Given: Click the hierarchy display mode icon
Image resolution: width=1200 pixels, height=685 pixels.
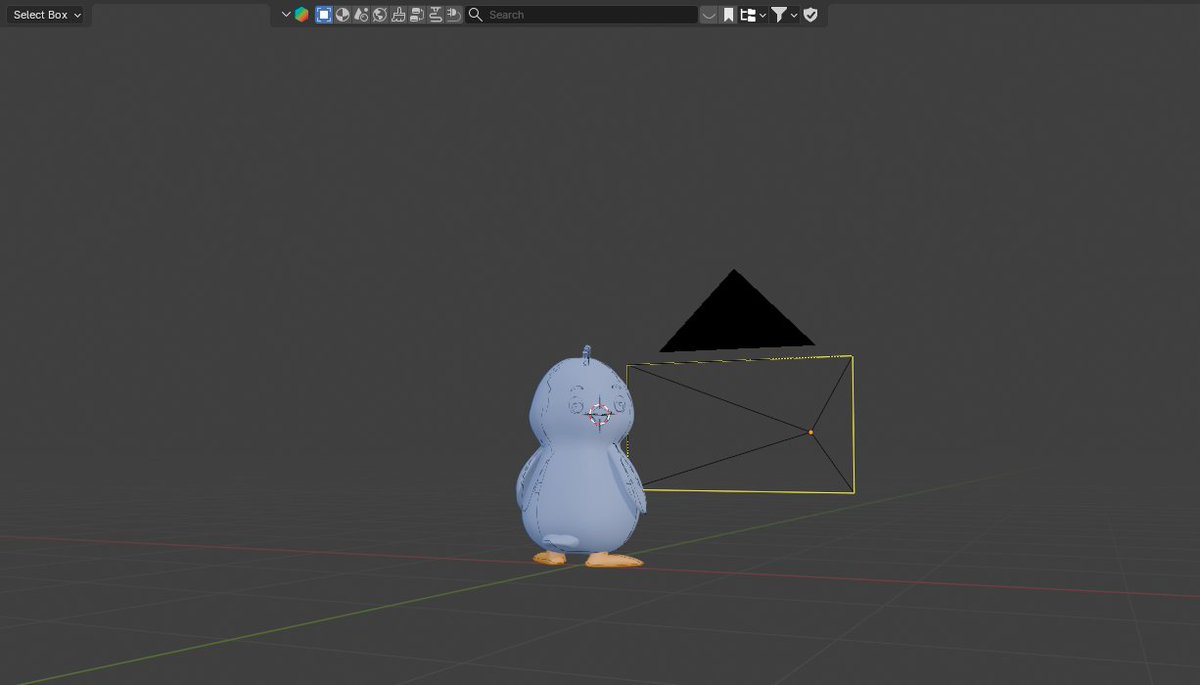Looking at the screenshot, I should 747,15.
